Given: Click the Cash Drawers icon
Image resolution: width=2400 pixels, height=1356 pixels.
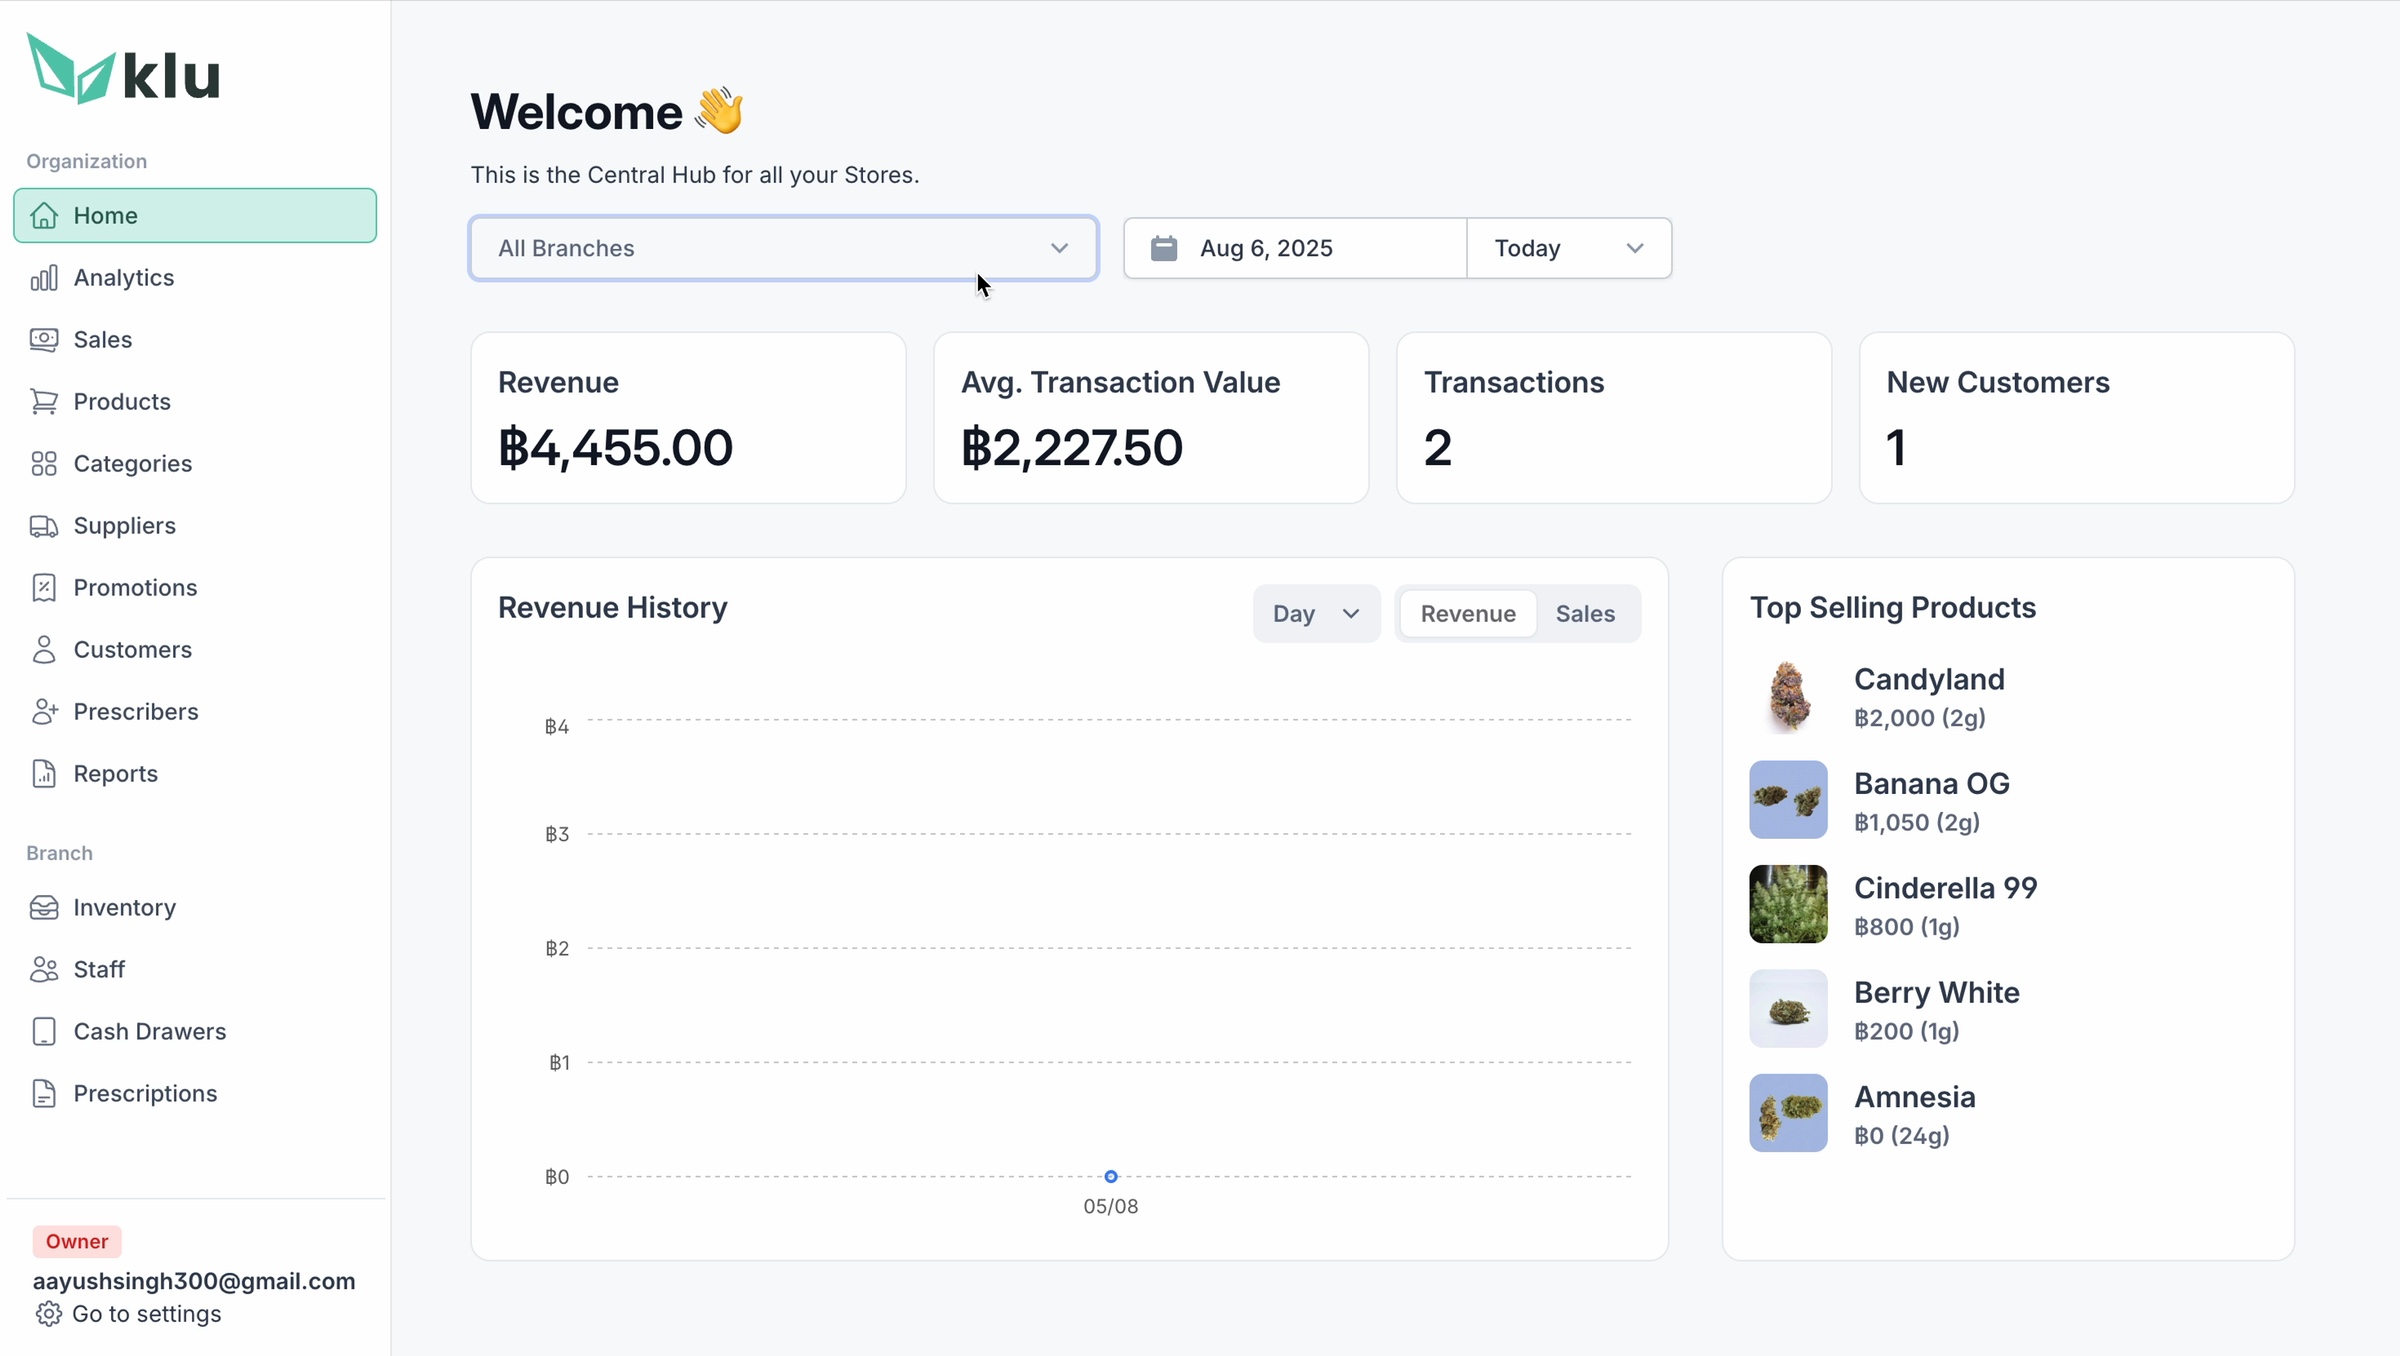Looking at the screenshot, I should [x=44, y=1031].
